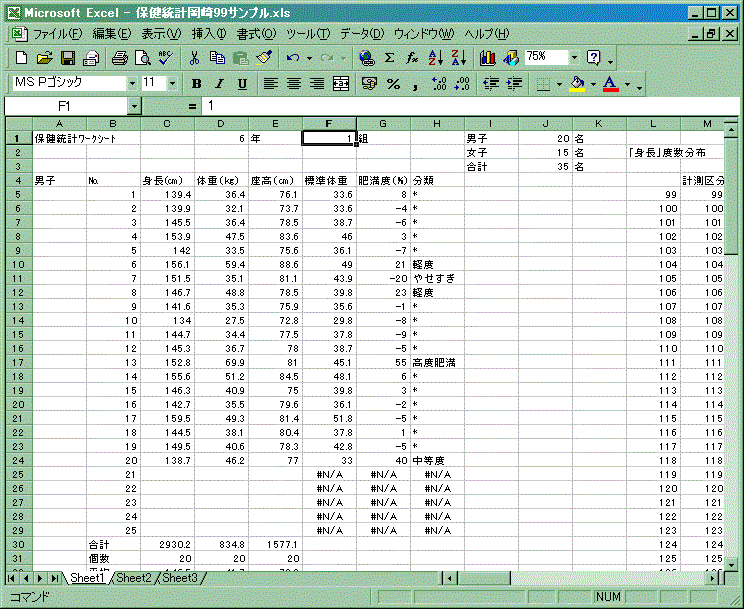Apply AutoSum with the sigma icon
744x609 pixels.
point(390,58)
